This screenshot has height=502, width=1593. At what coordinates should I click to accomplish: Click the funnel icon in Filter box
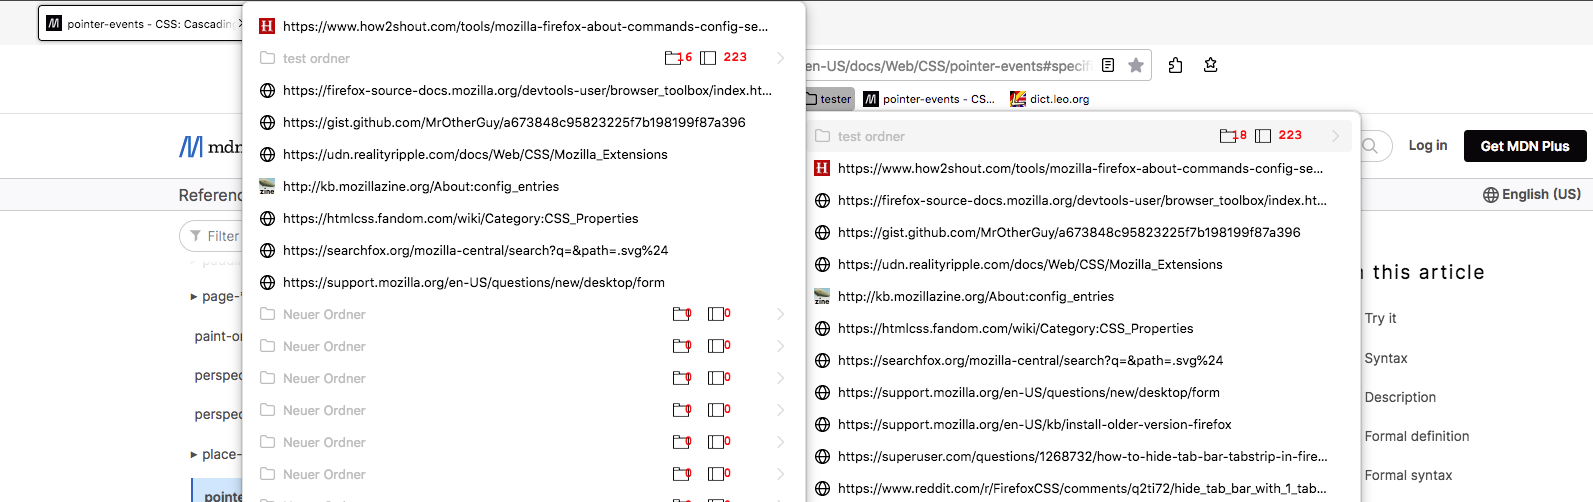tap(195, 236)
